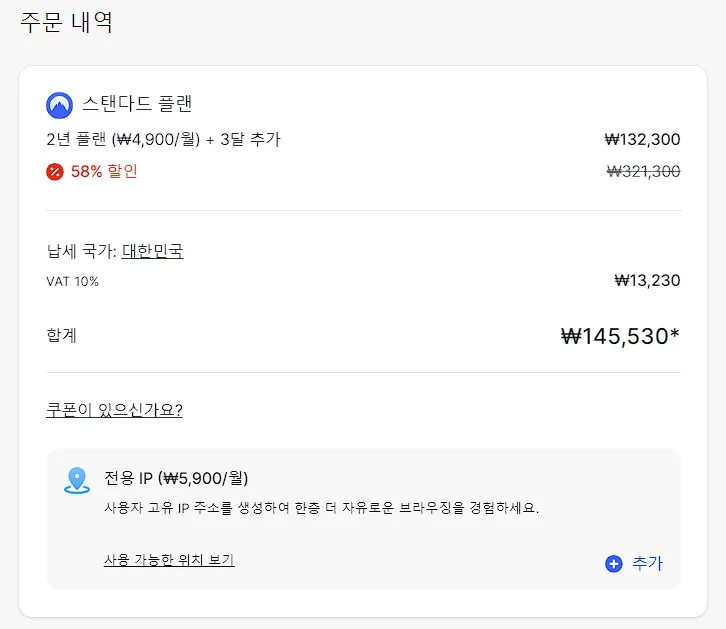Click the crossed-out ₩321,300 original price
This screenshot has height=629, width=726.
[643, 172]
